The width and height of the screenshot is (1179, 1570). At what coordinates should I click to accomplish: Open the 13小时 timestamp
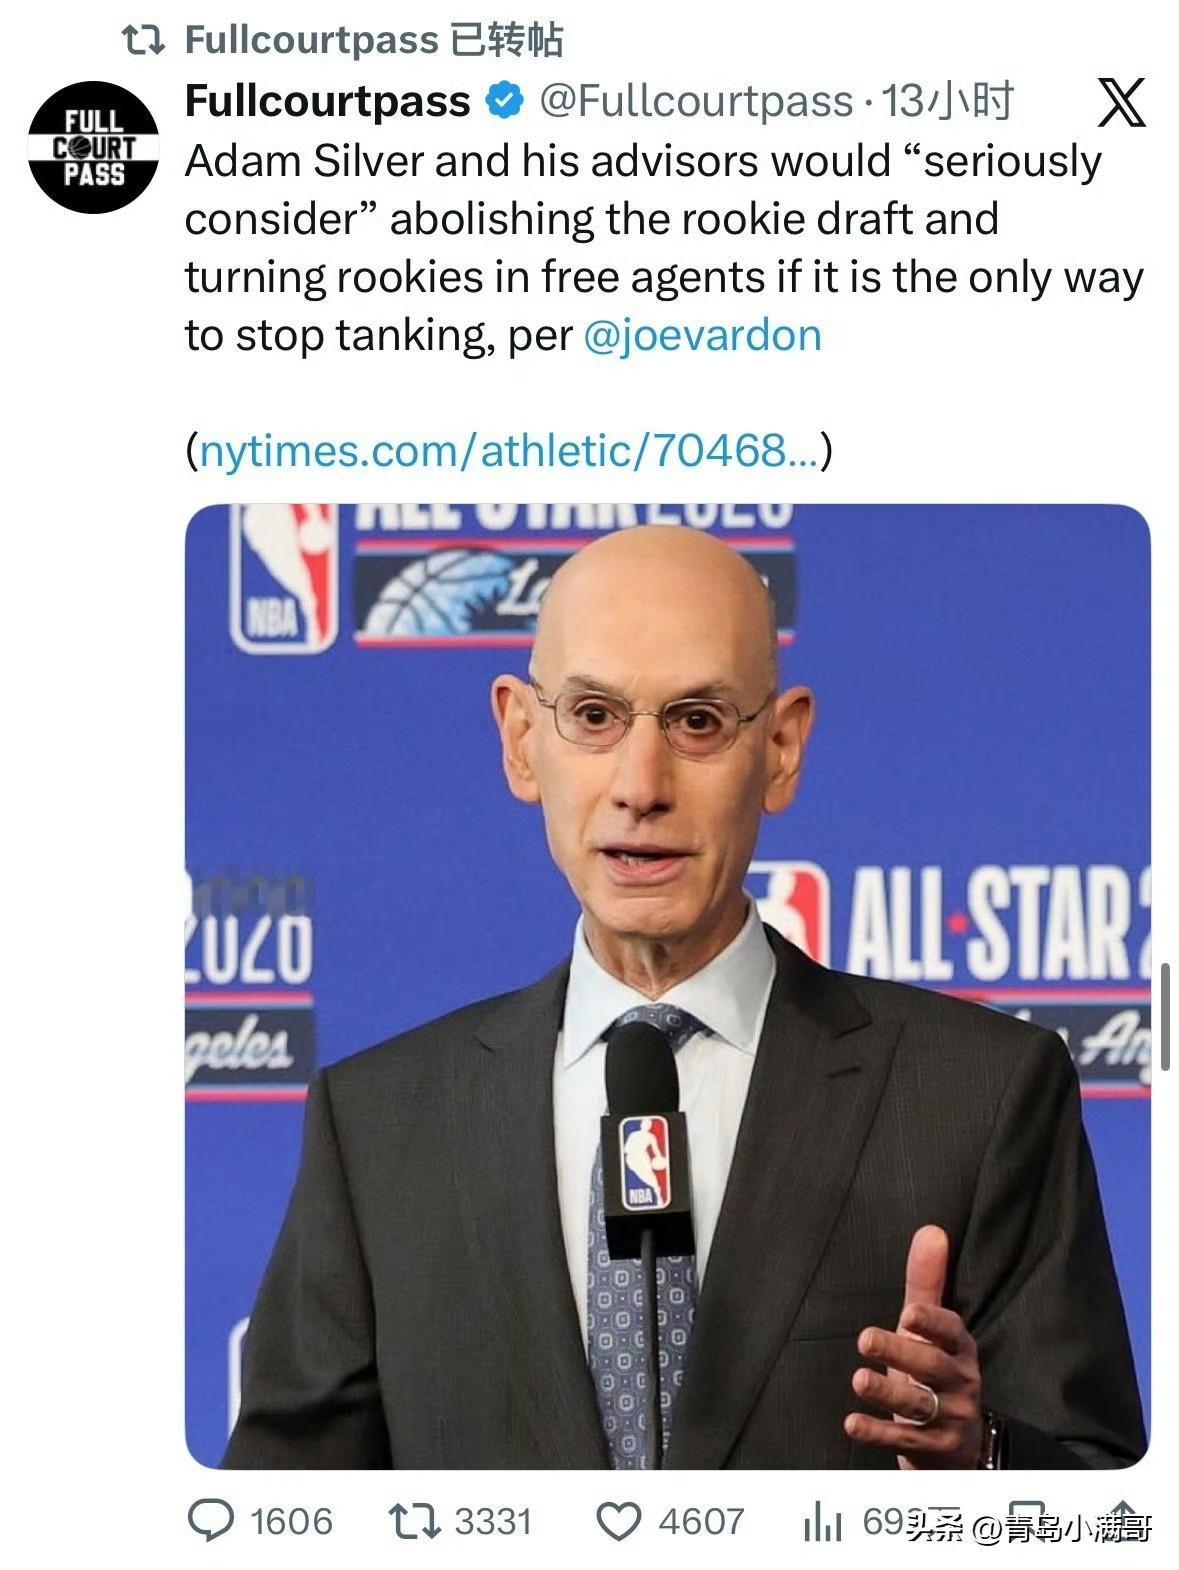[948, 100]
